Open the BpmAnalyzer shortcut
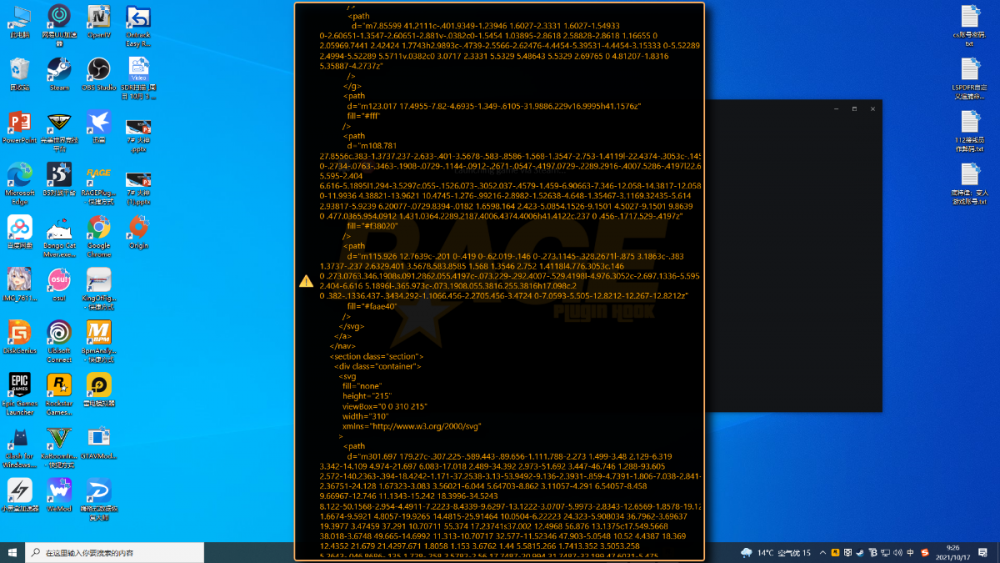This screenshot has height=563, width=1000. point(99,342)
